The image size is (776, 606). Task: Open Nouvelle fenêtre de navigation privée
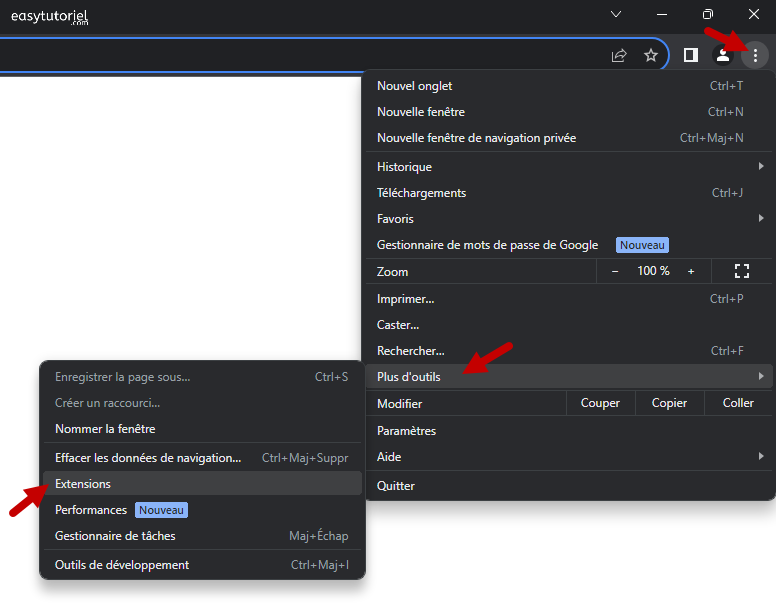coord(569,138)
